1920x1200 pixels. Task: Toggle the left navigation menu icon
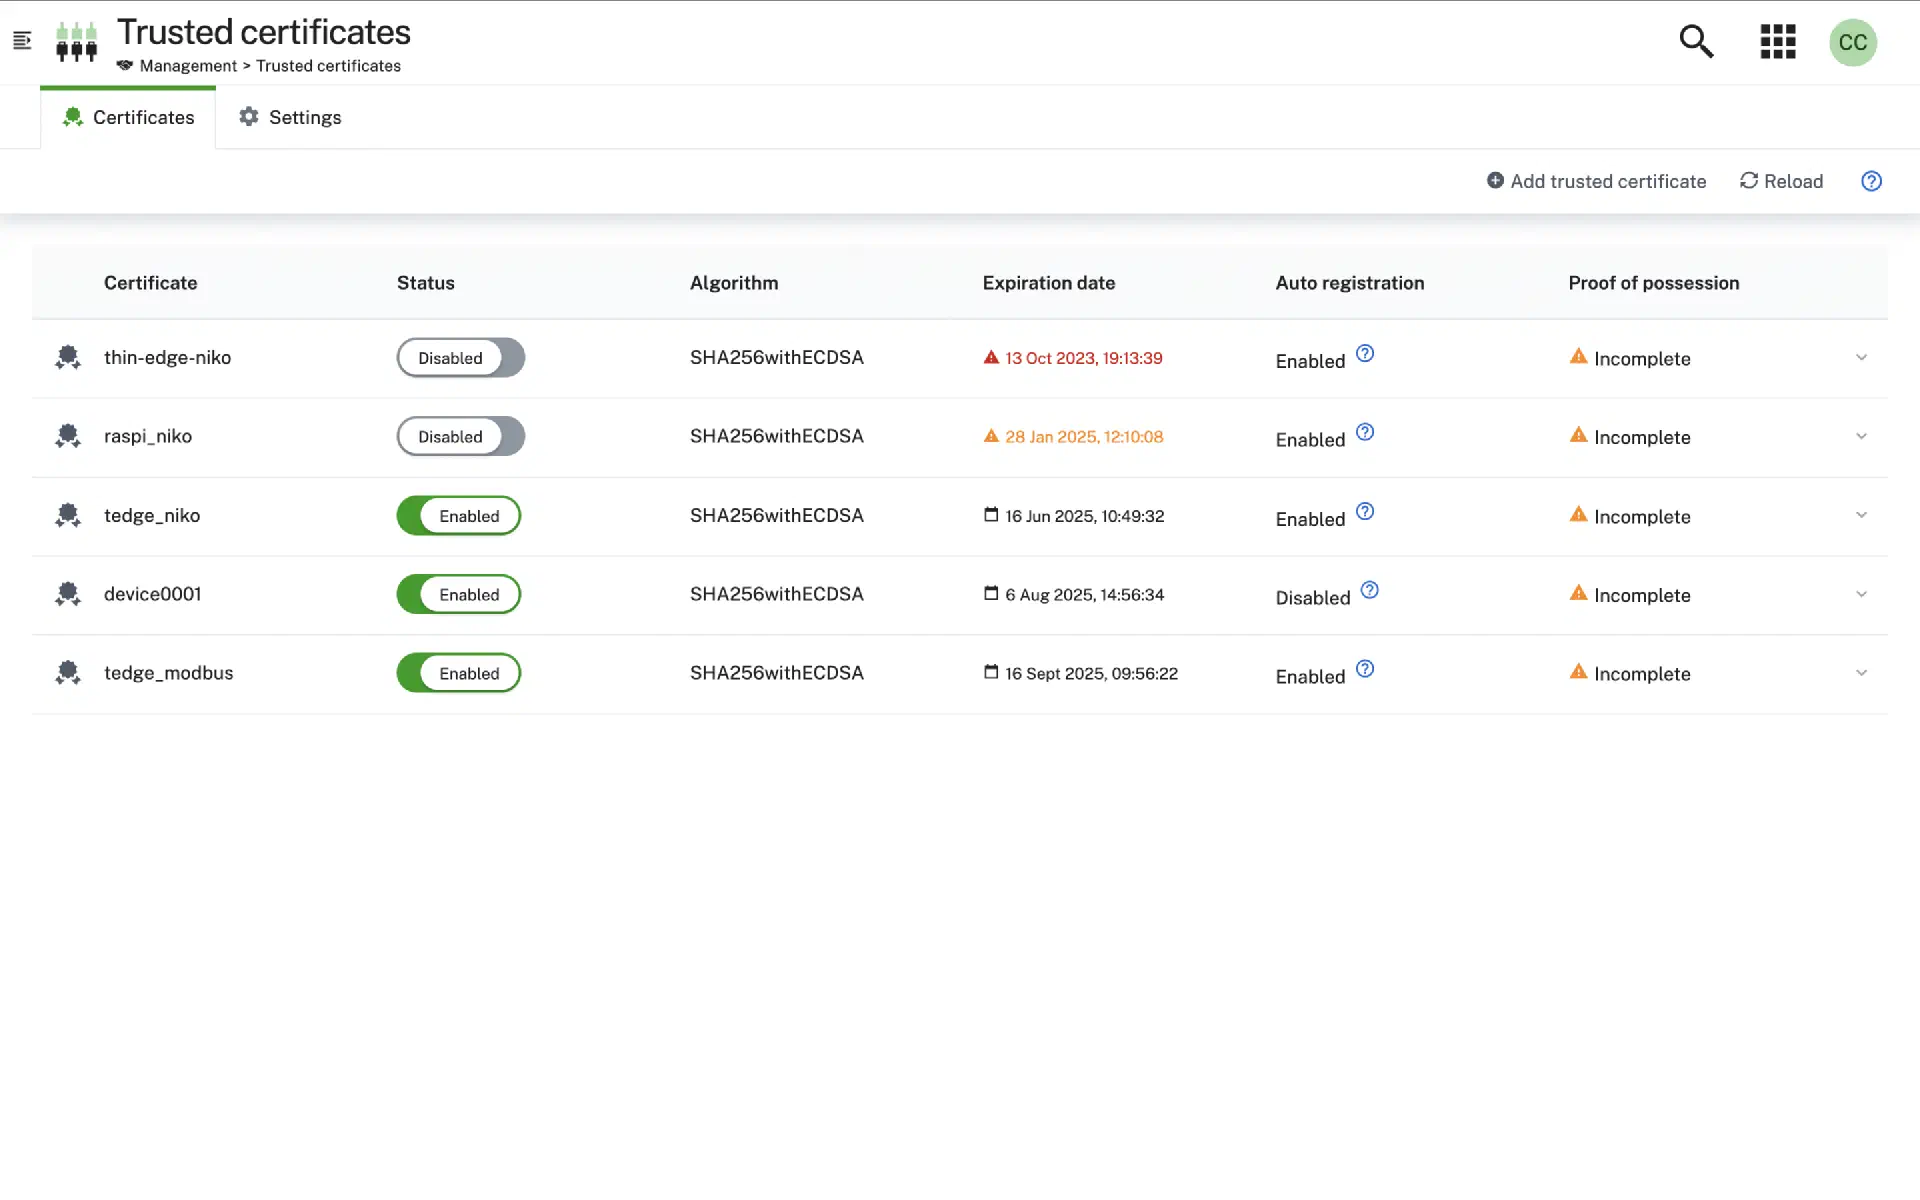(x=22, y=41)
